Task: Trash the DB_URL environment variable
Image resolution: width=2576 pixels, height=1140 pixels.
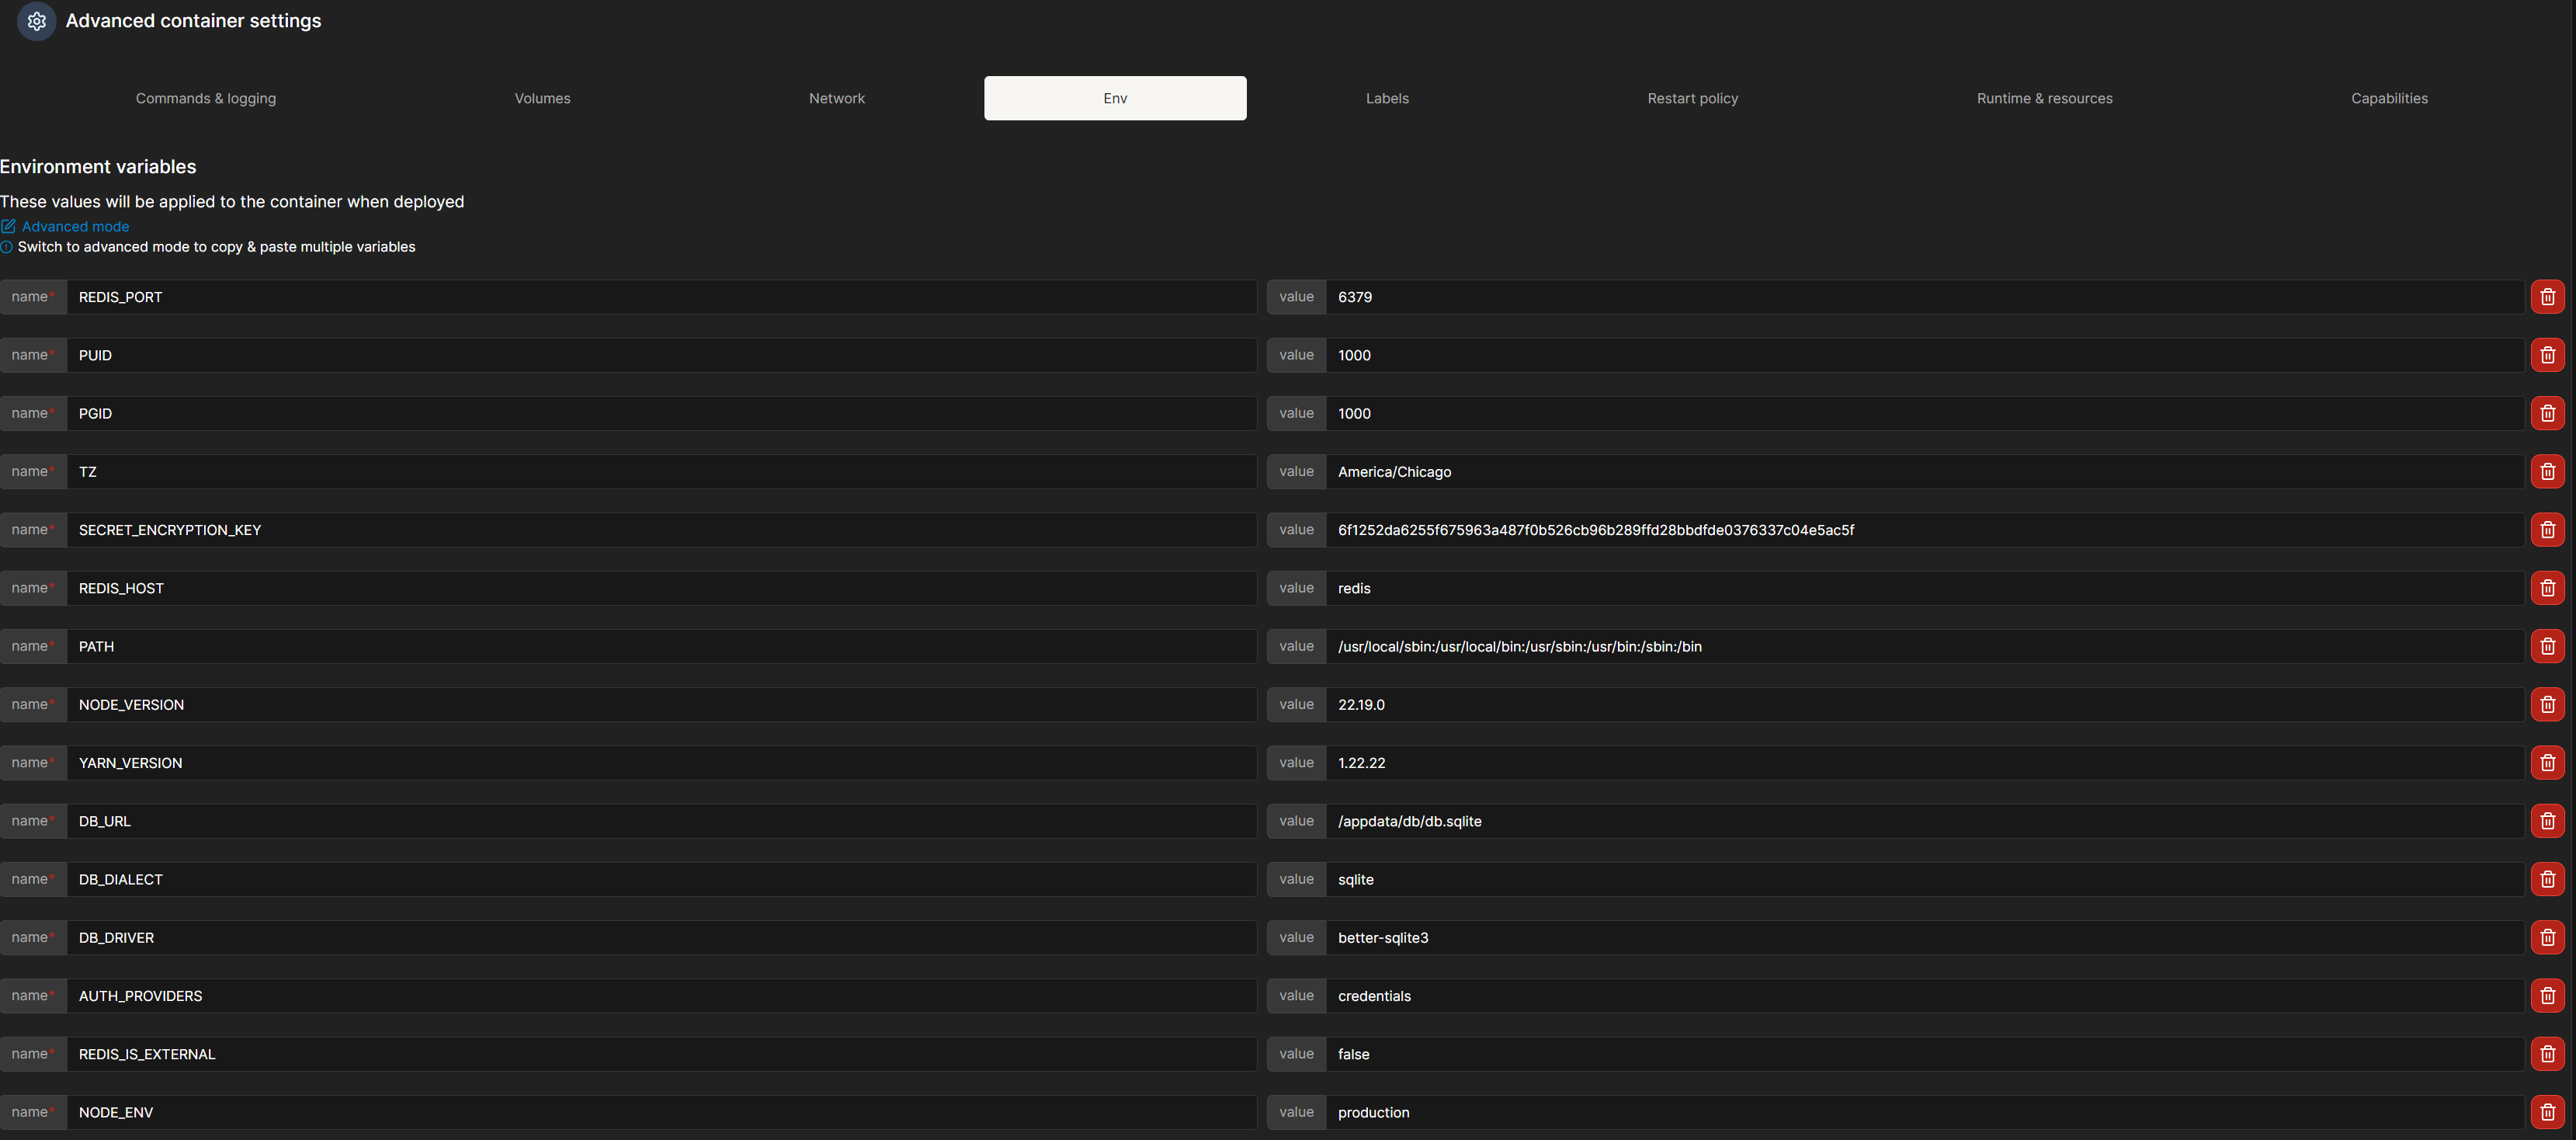Action: 2547,821
